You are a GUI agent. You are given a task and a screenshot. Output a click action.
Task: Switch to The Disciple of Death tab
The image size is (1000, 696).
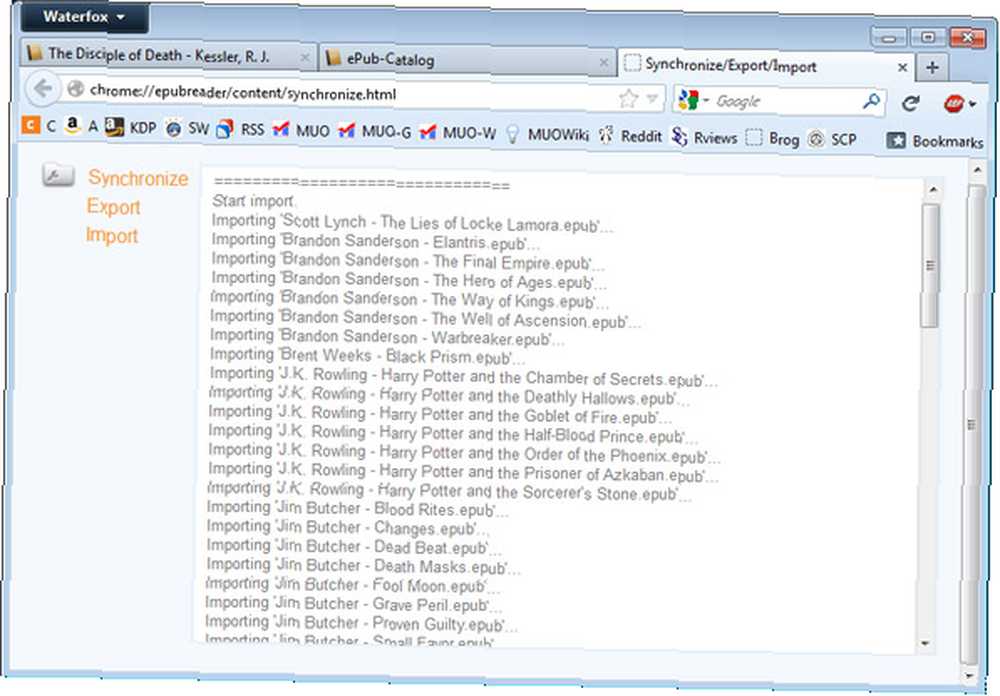[169, 56]
